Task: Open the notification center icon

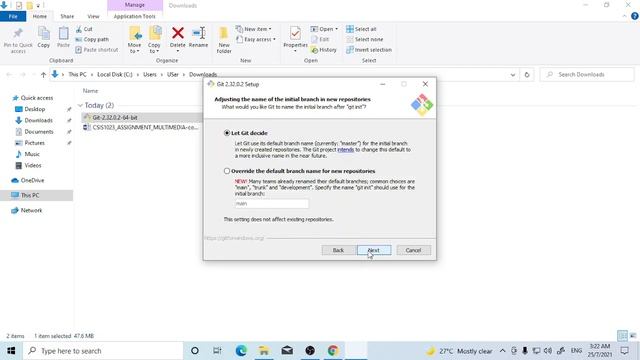Action: click(624, 351)
